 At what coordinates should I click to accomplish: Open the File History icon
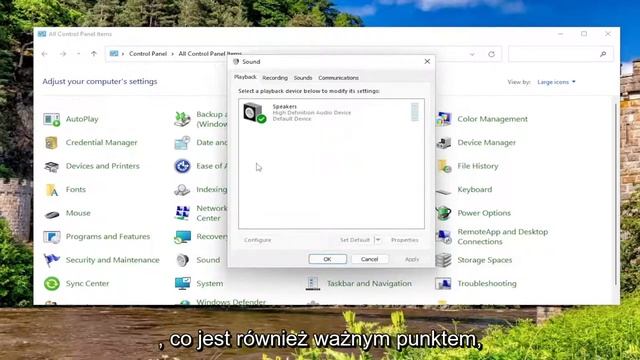click(x=444, y=166)
